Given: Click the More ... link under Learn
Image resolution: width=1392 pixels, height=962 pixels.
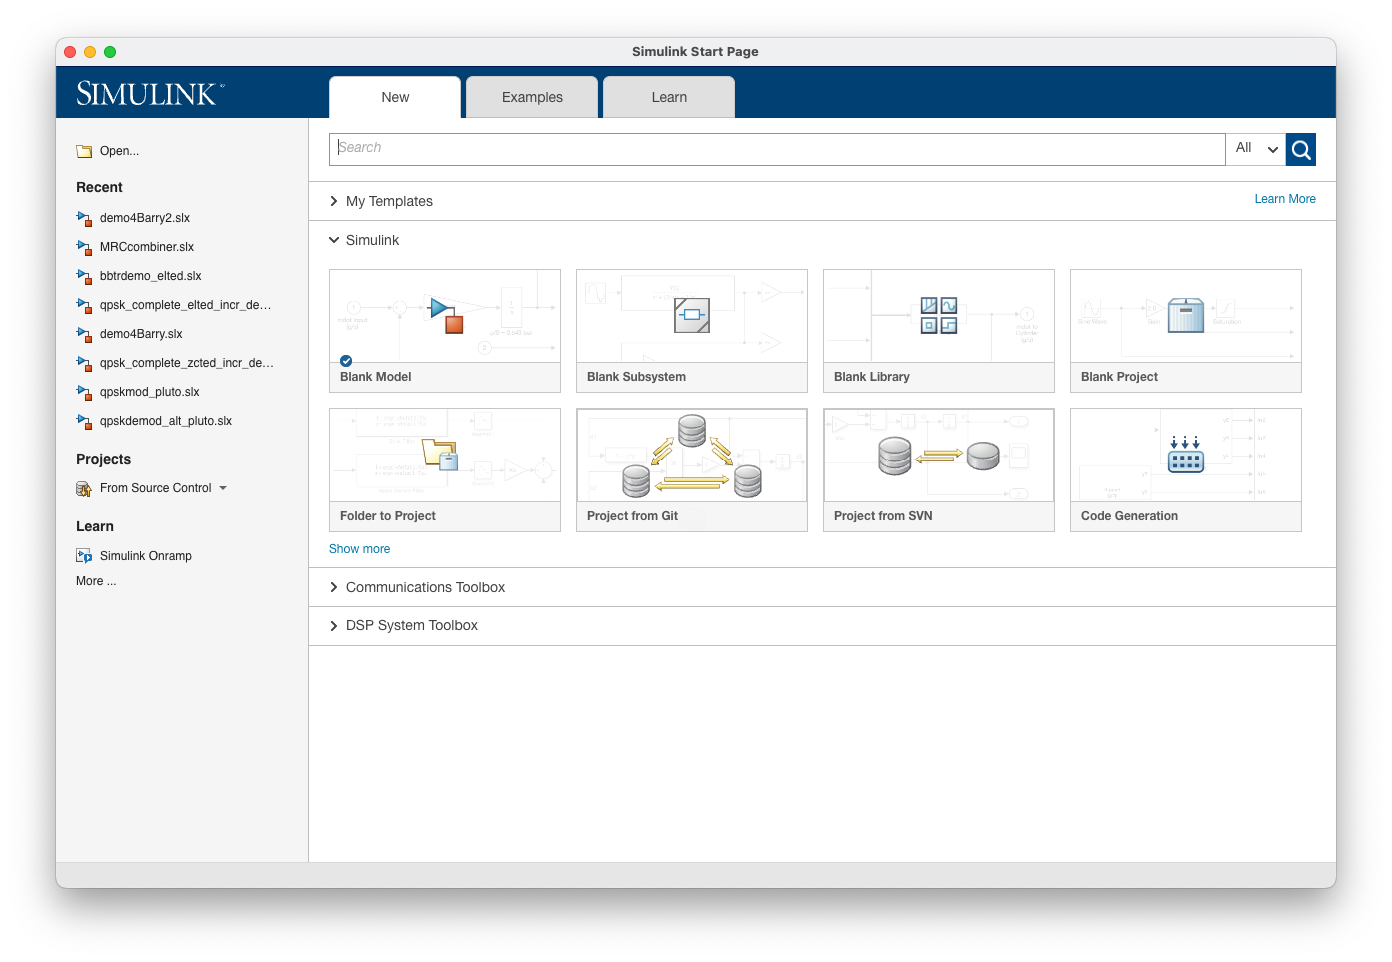Looking at the screenshot, I should (x=96, y=581).
